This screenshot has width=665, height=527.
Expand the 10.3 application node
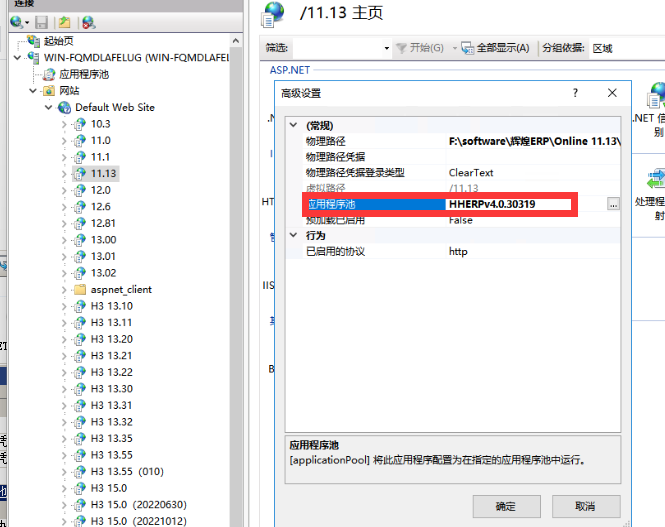coord(64,124)
